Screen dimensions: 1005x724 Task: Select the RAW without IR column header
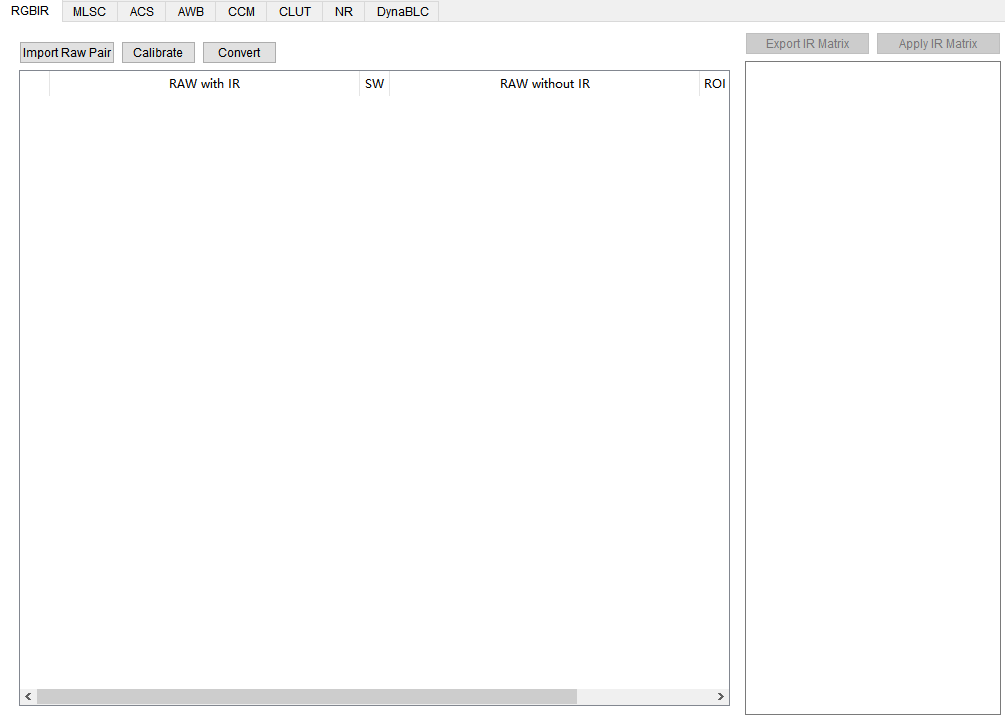coord(544,84)
